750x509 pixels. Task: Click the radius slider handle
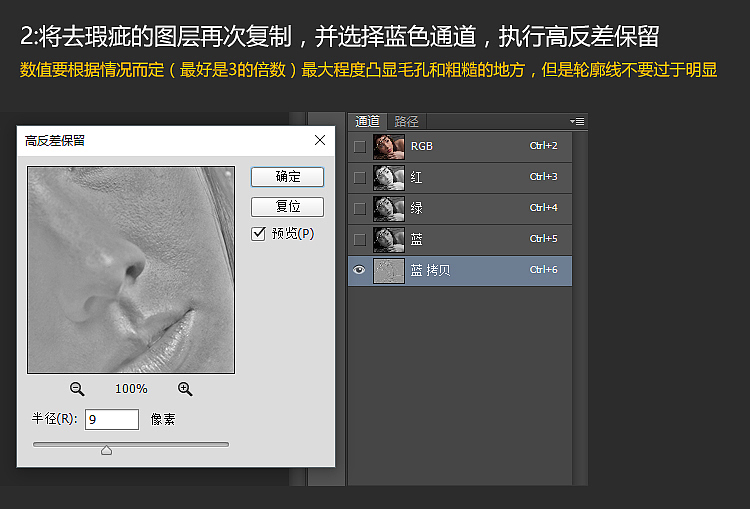[x=107, y=450]
